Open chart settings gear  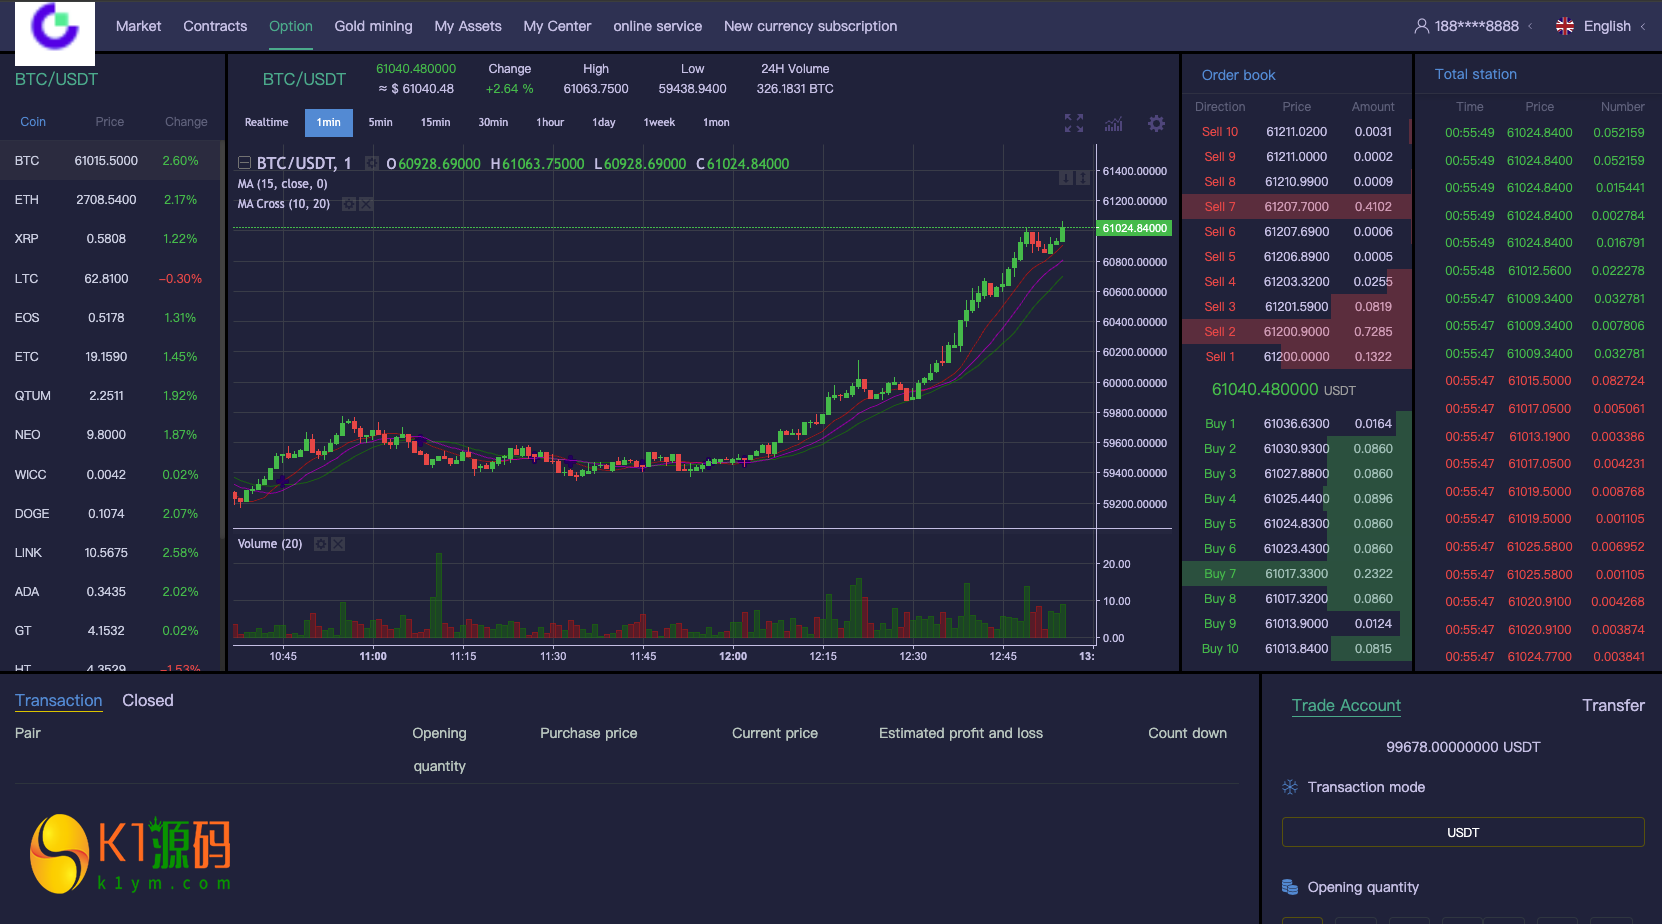point(1156,123)
